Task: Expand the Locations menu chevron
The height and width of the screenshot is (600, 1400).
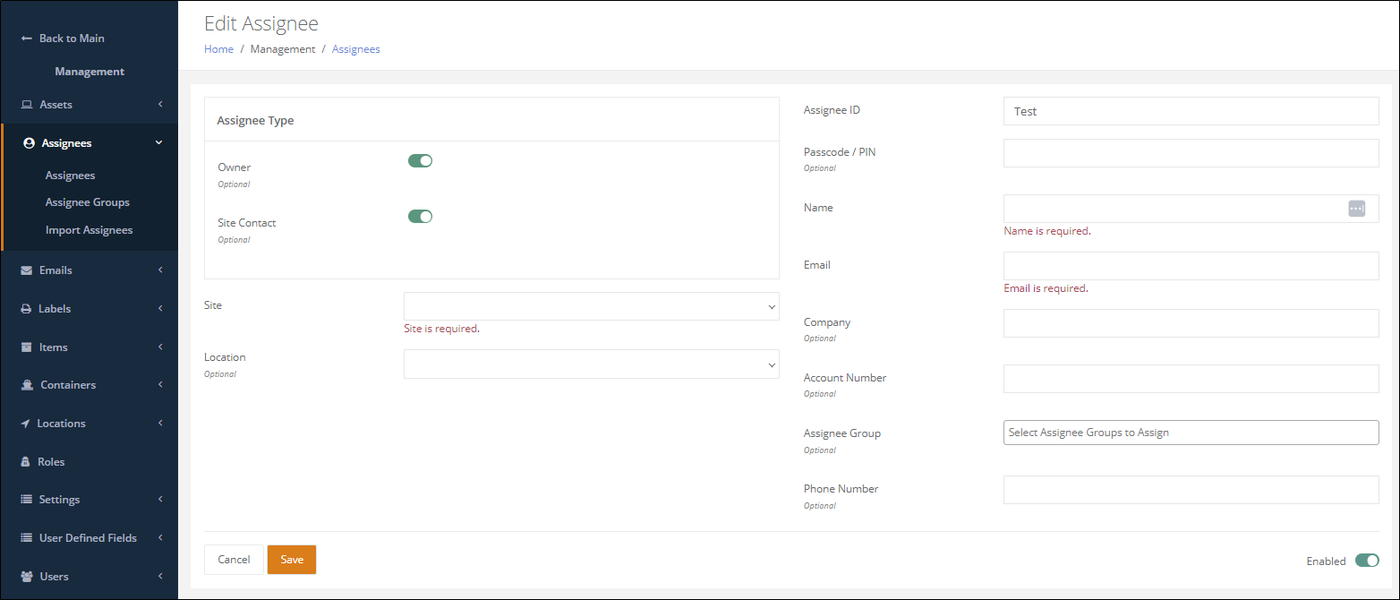Action: [160, 424]
